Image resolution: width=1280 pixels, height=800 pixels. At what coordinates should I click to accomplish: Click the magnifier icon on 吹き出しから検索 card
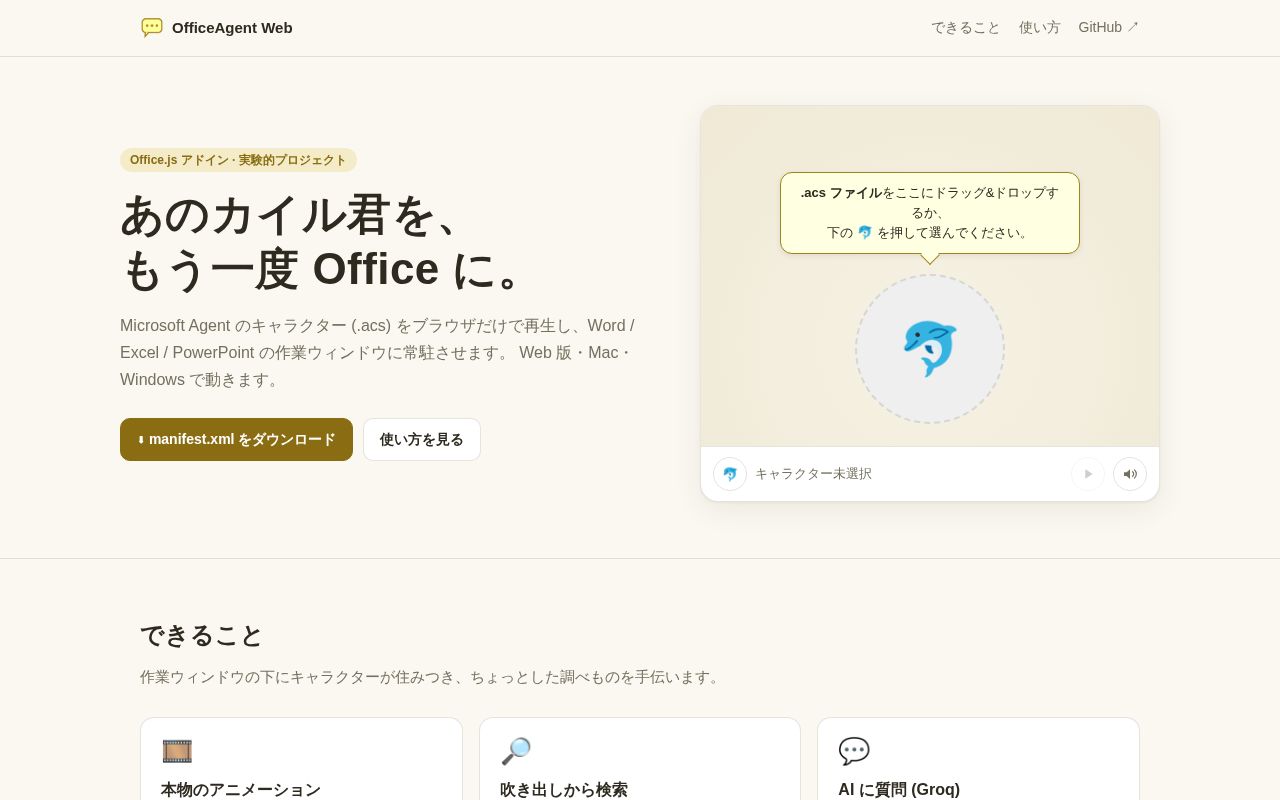[516, 751]
